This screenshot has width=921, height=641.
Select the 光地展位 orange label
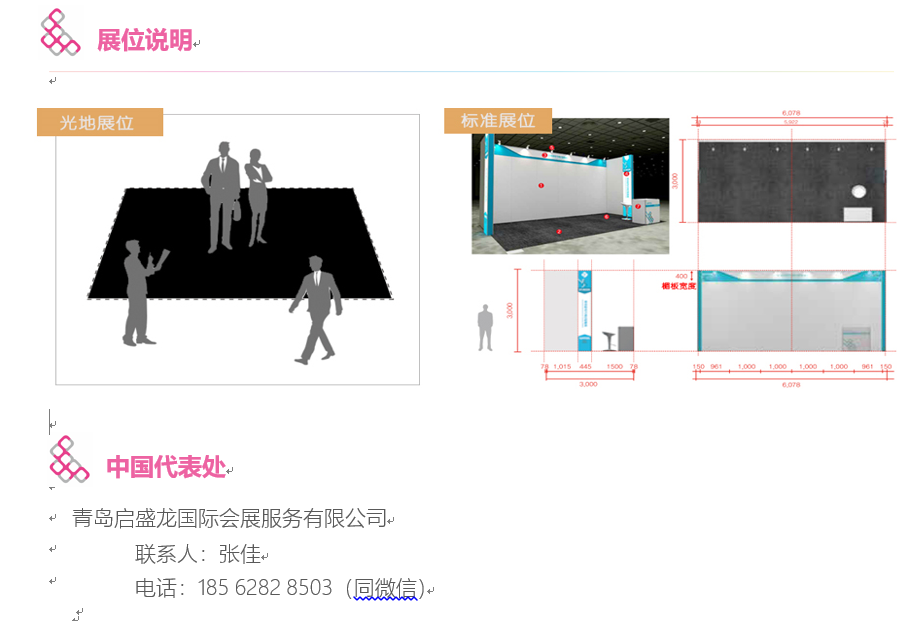coord(99,123)
